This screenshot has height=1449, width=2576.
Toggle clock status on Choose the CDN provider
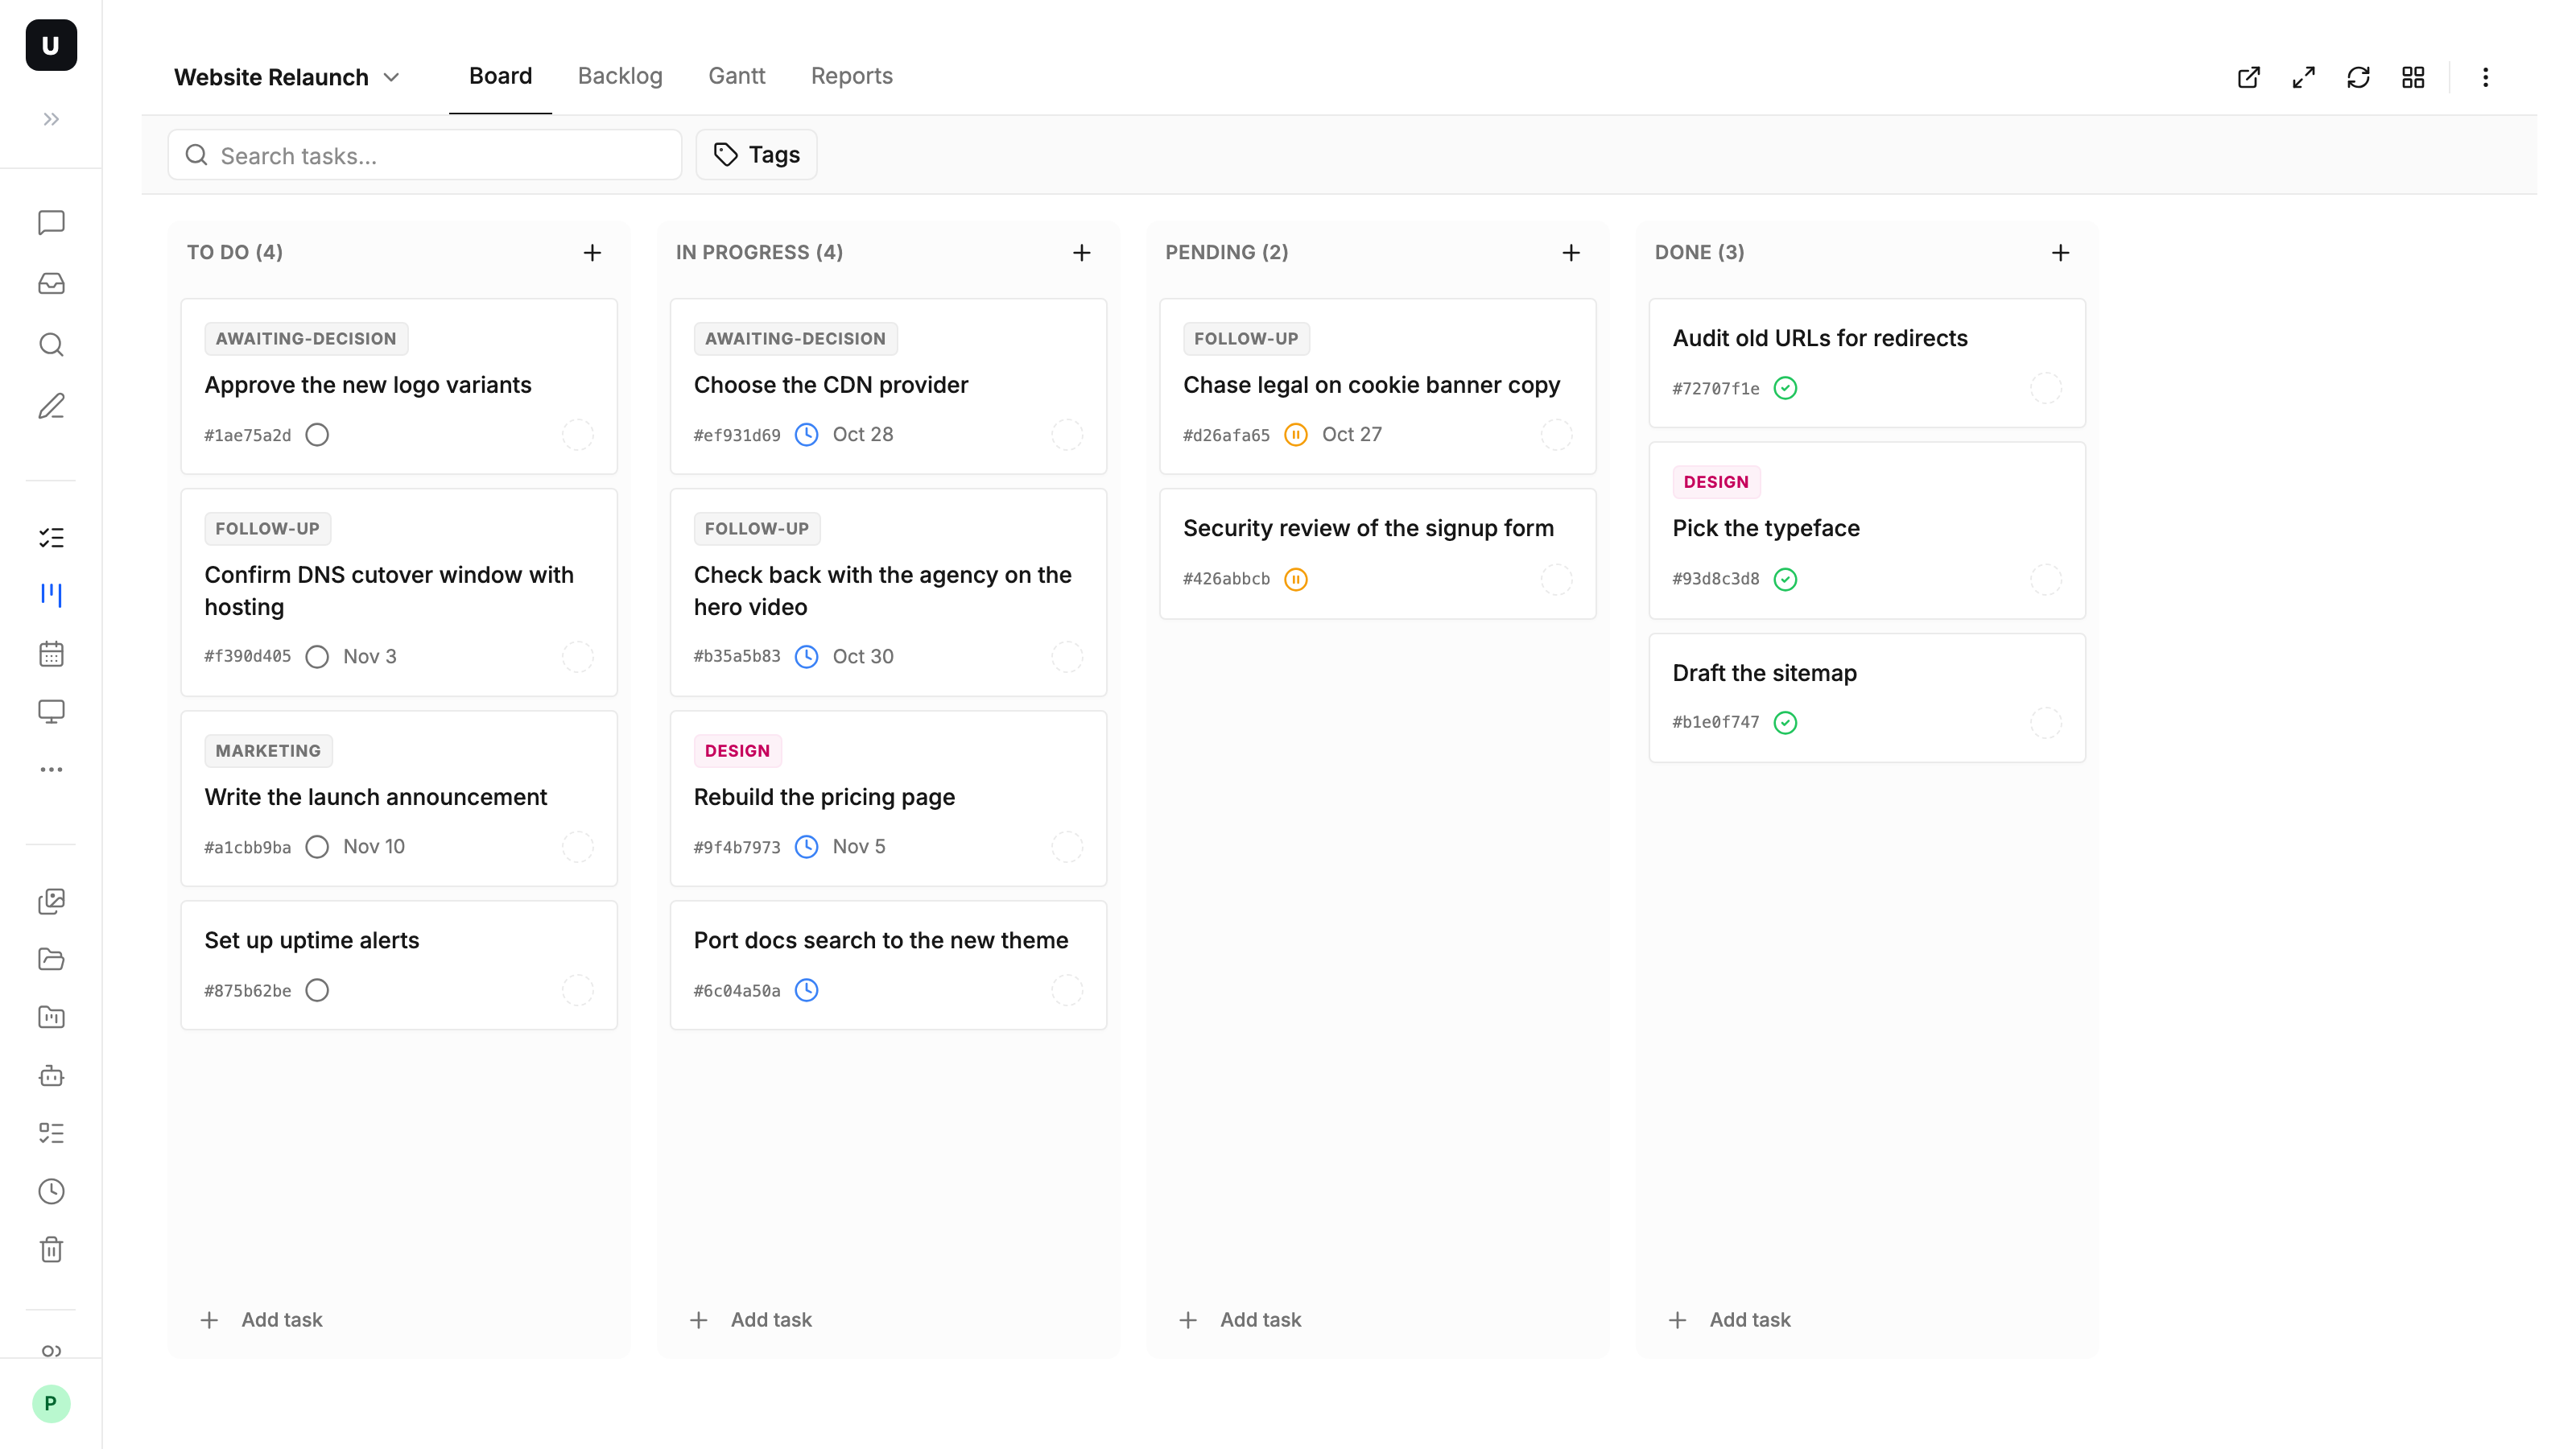806,435
